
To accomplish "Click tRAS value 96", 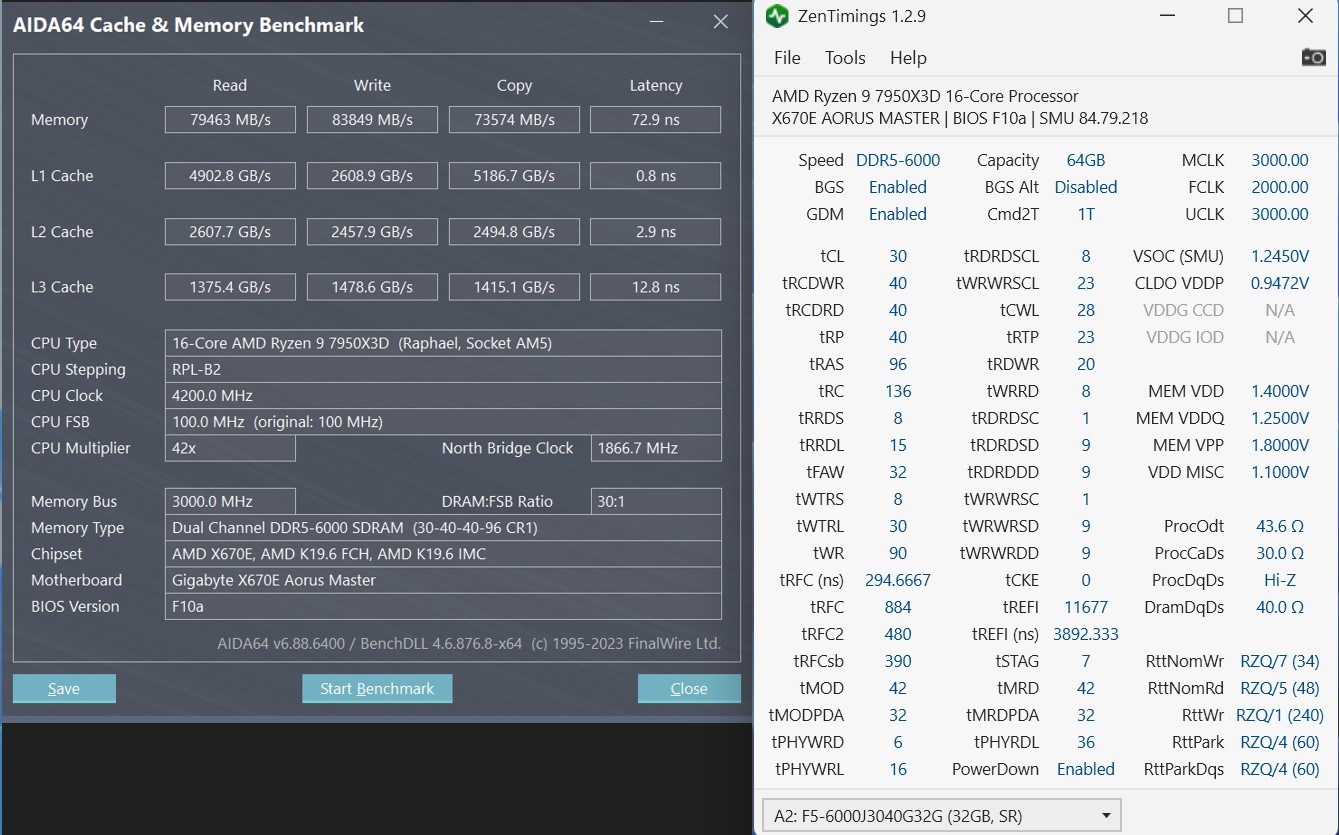I will pos(898,364).
